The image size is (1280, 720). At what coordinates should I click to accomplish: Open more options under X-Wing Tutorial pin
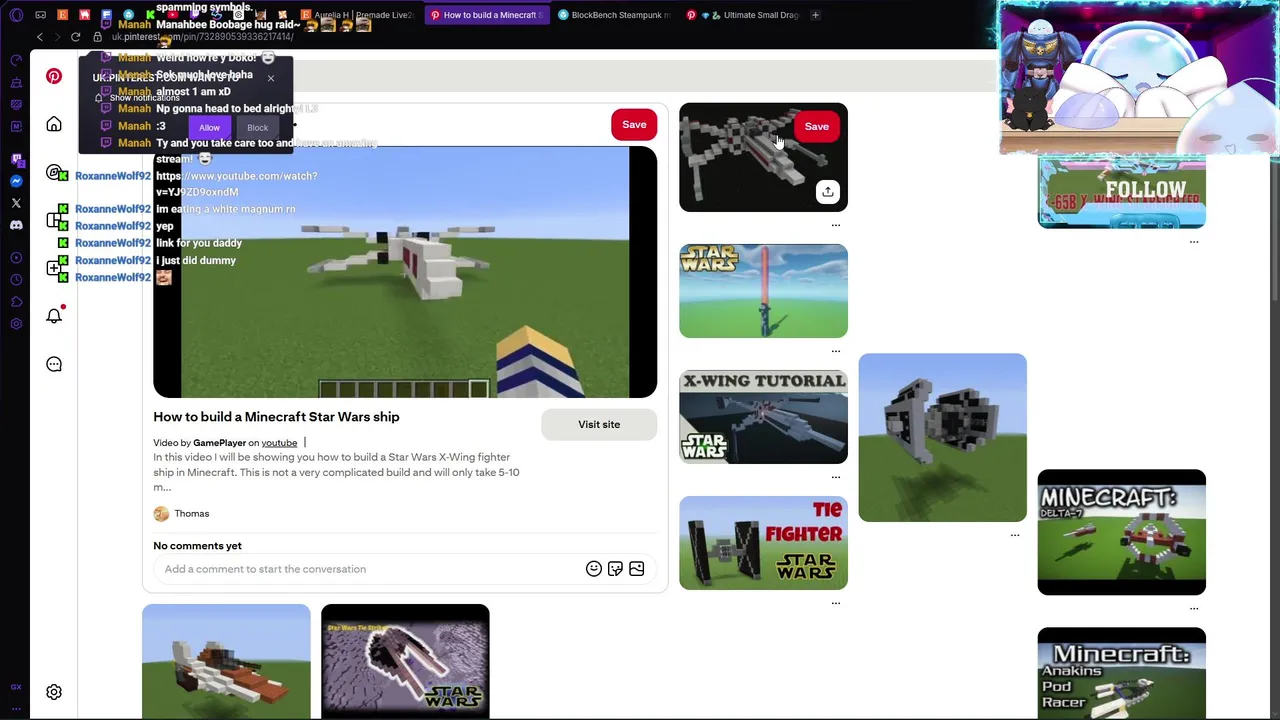(x=836, y=477)
